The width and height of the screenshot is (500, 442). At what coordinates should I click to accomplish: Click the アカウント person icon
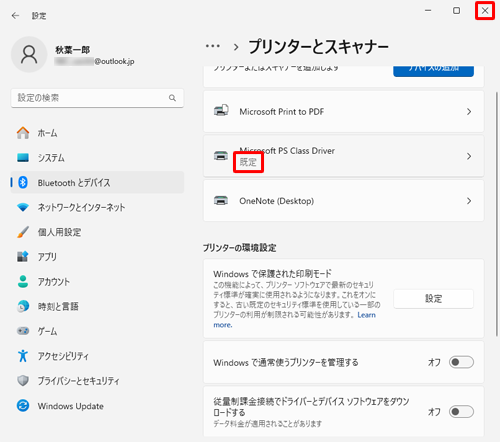click(x=23, y=281)
